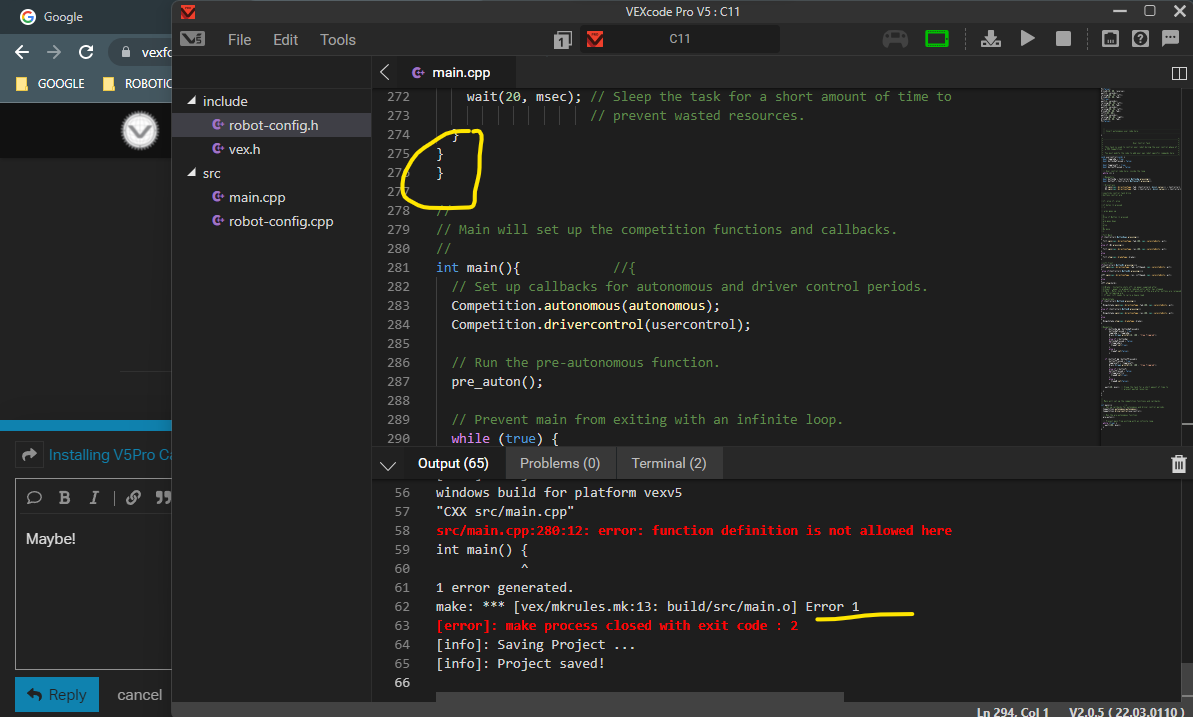The width and height of the screenshot is (1193, 717).
Task: Click the cancel link
Action: coord(139,695)
